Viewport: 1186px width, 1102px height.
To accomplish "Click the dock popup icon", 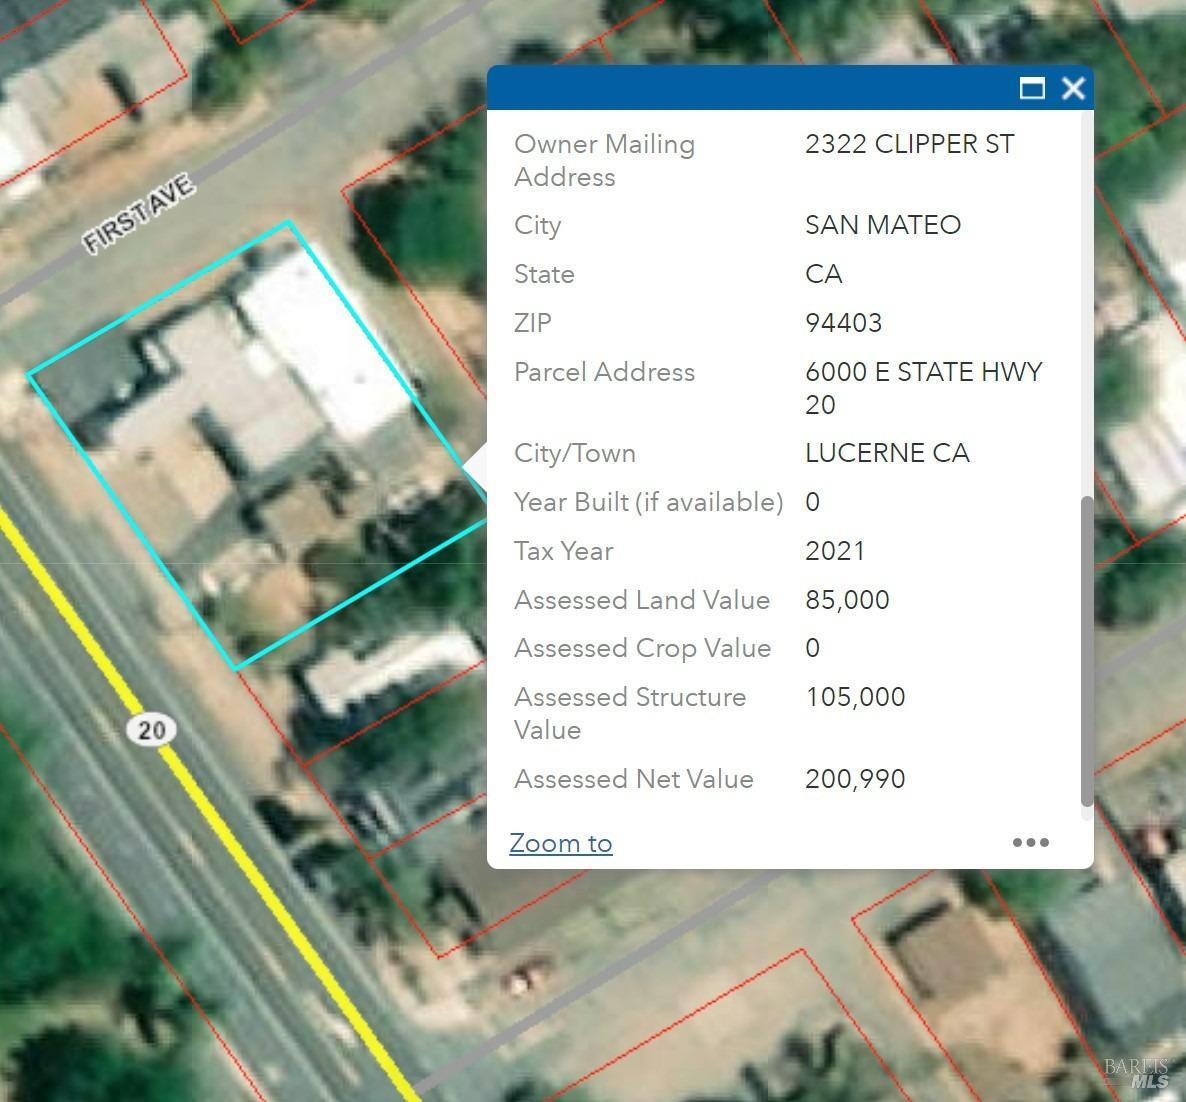I will (x=1032, y=89).
